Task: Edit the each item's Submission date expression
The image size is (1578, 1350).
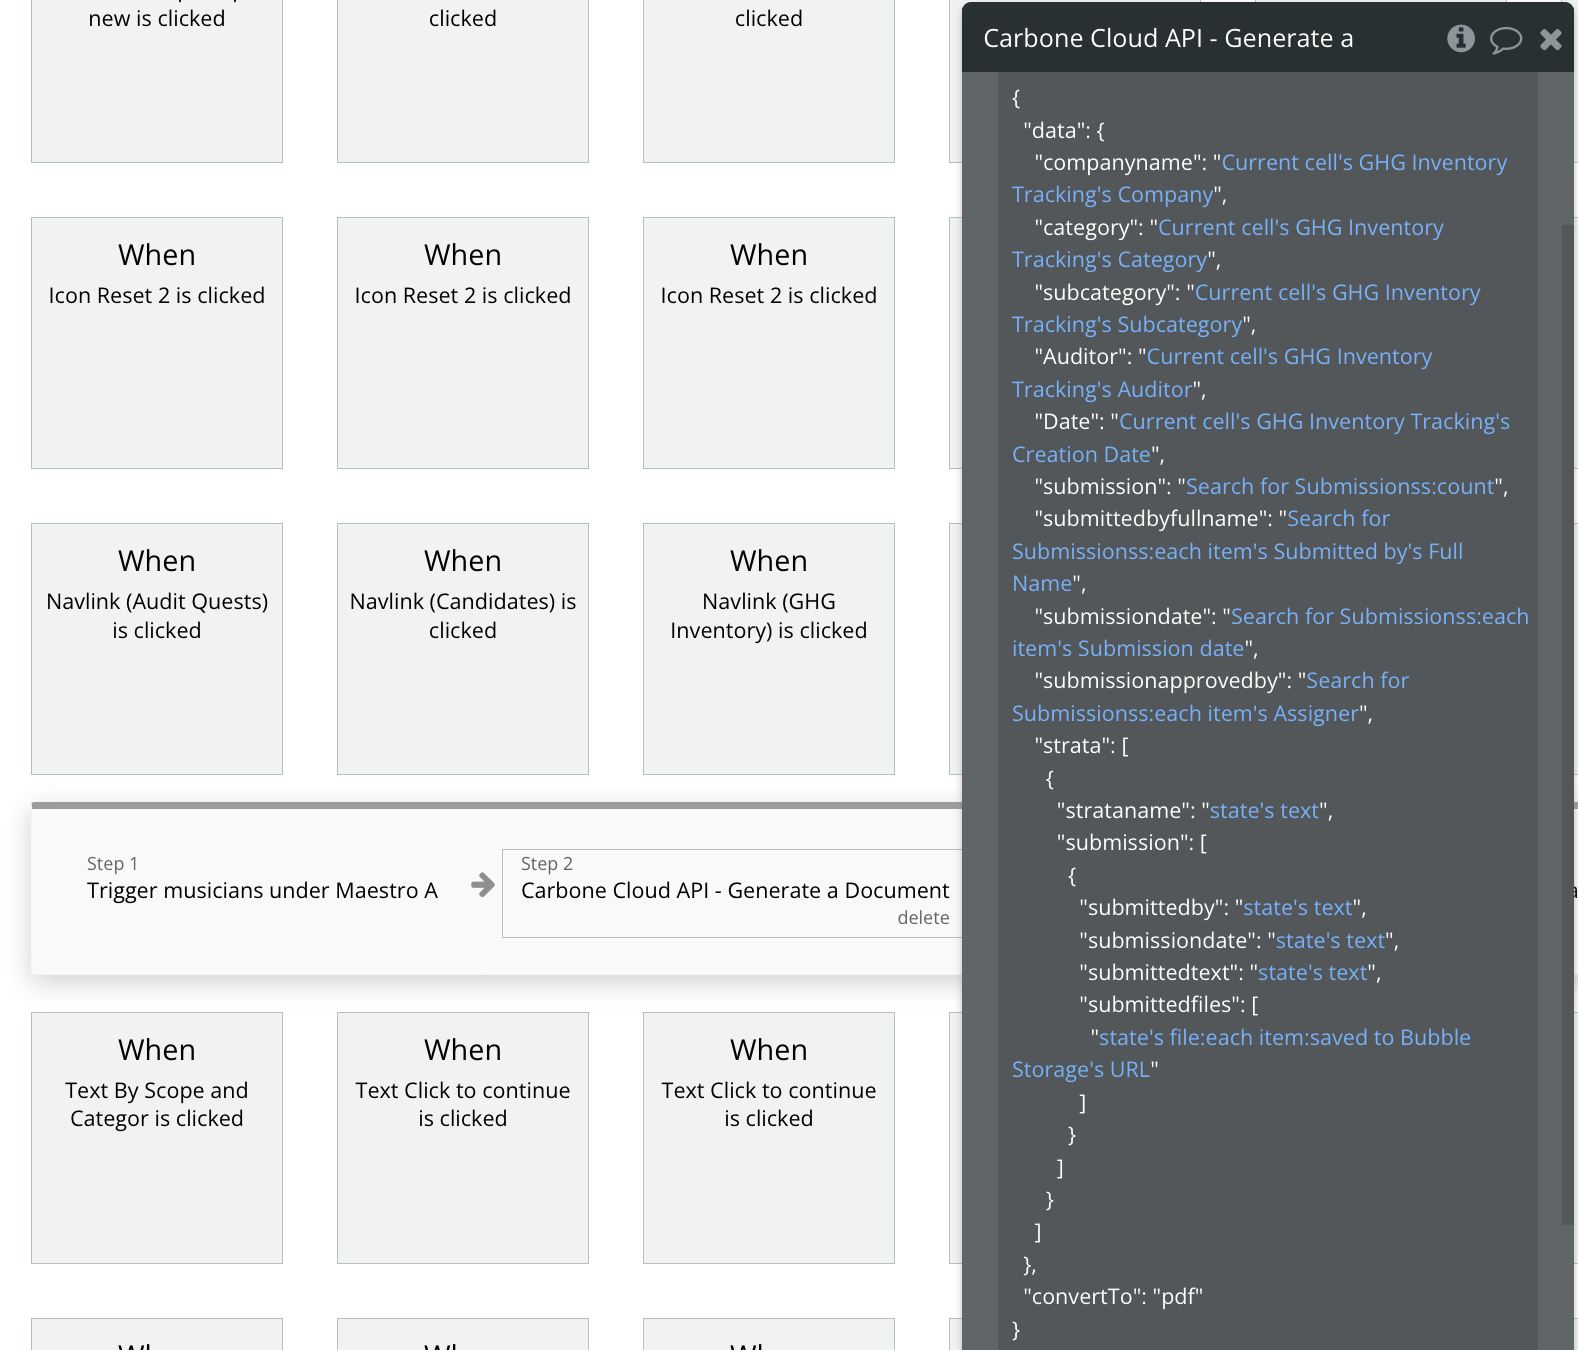Action: [x=1270, y=632]
